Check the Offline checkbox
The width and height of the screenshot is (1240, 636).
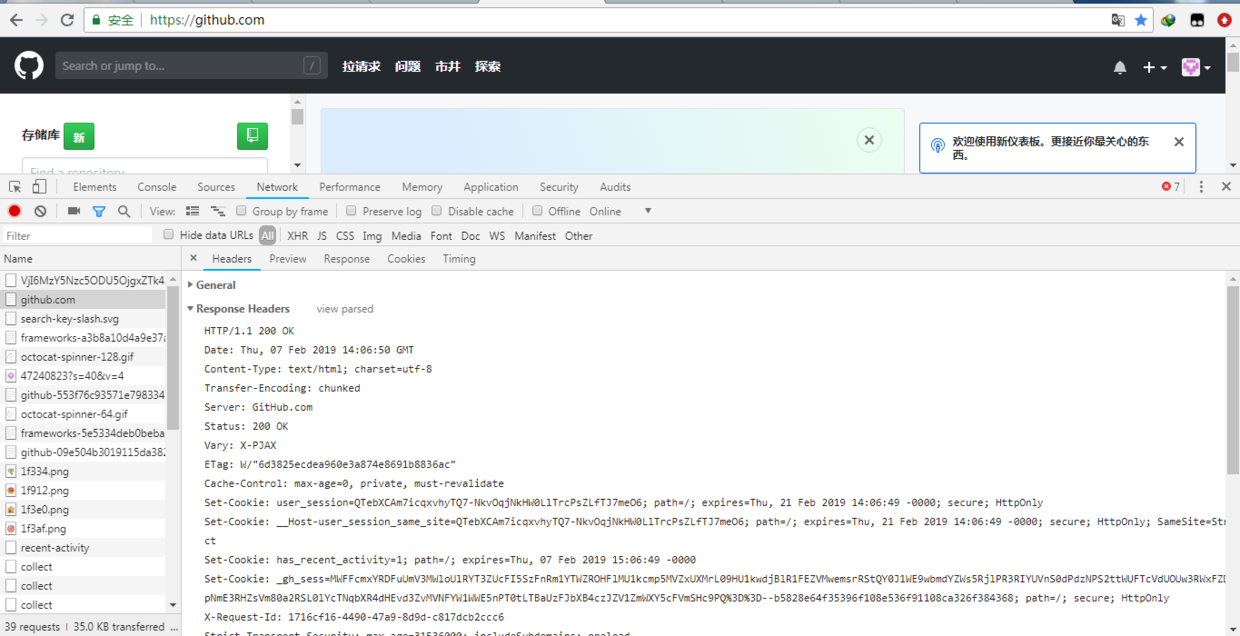pos(537,211)
